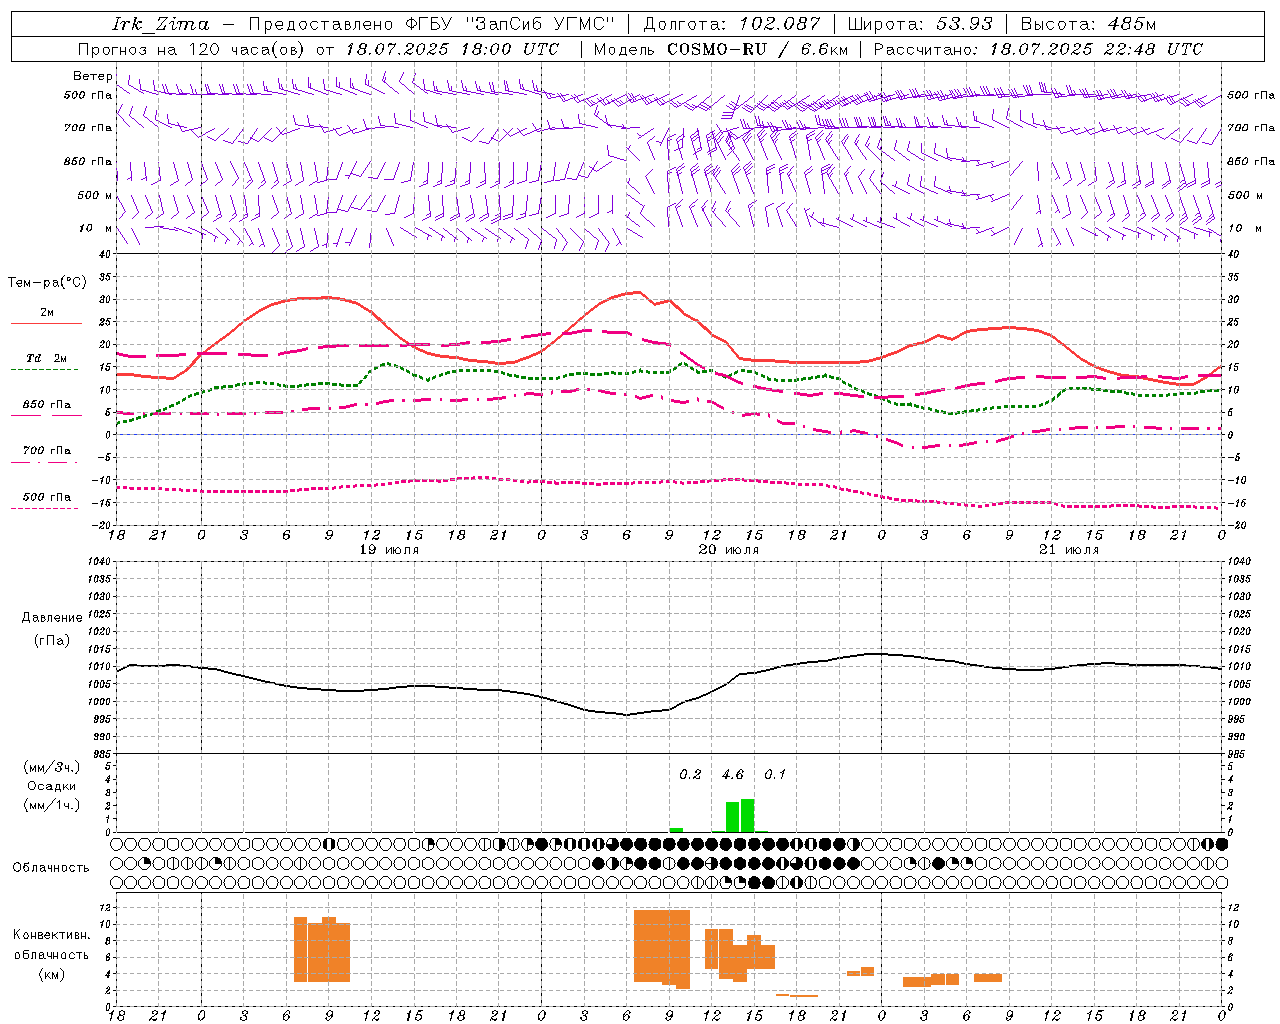The width and height of the screenshot is (1280, 1024).
Task: Click the Облачность cloudiness label
Action: 51,867
